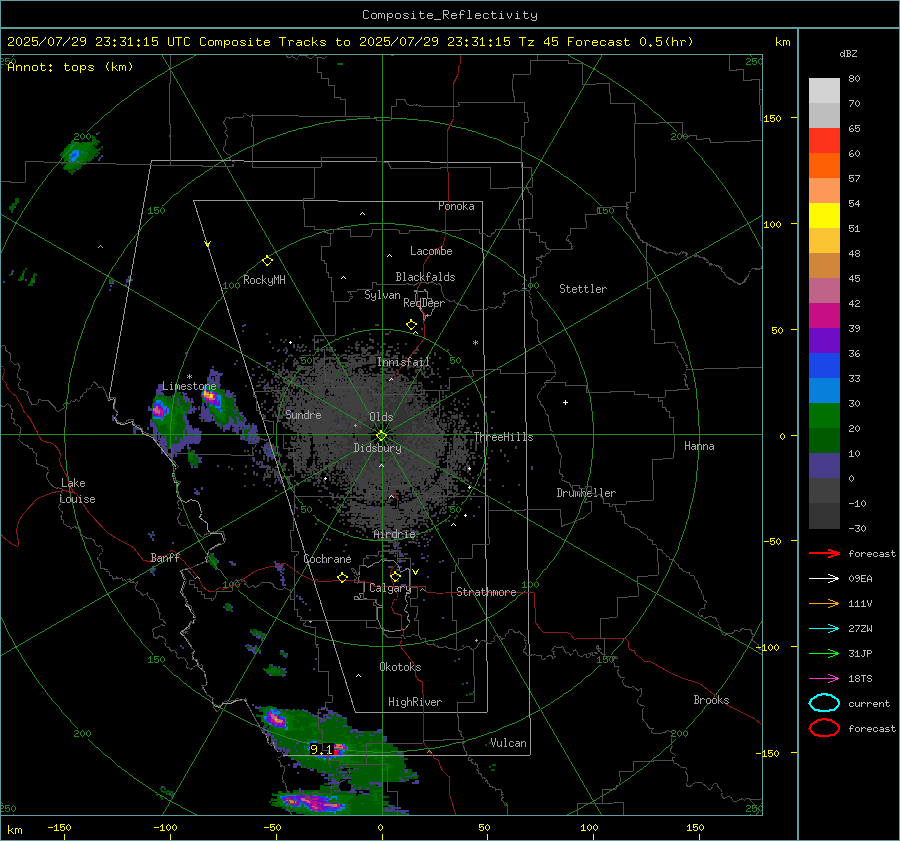Click the Okotoks city label
This screenshot has width=900, height=841.
(x=400, y=667)
